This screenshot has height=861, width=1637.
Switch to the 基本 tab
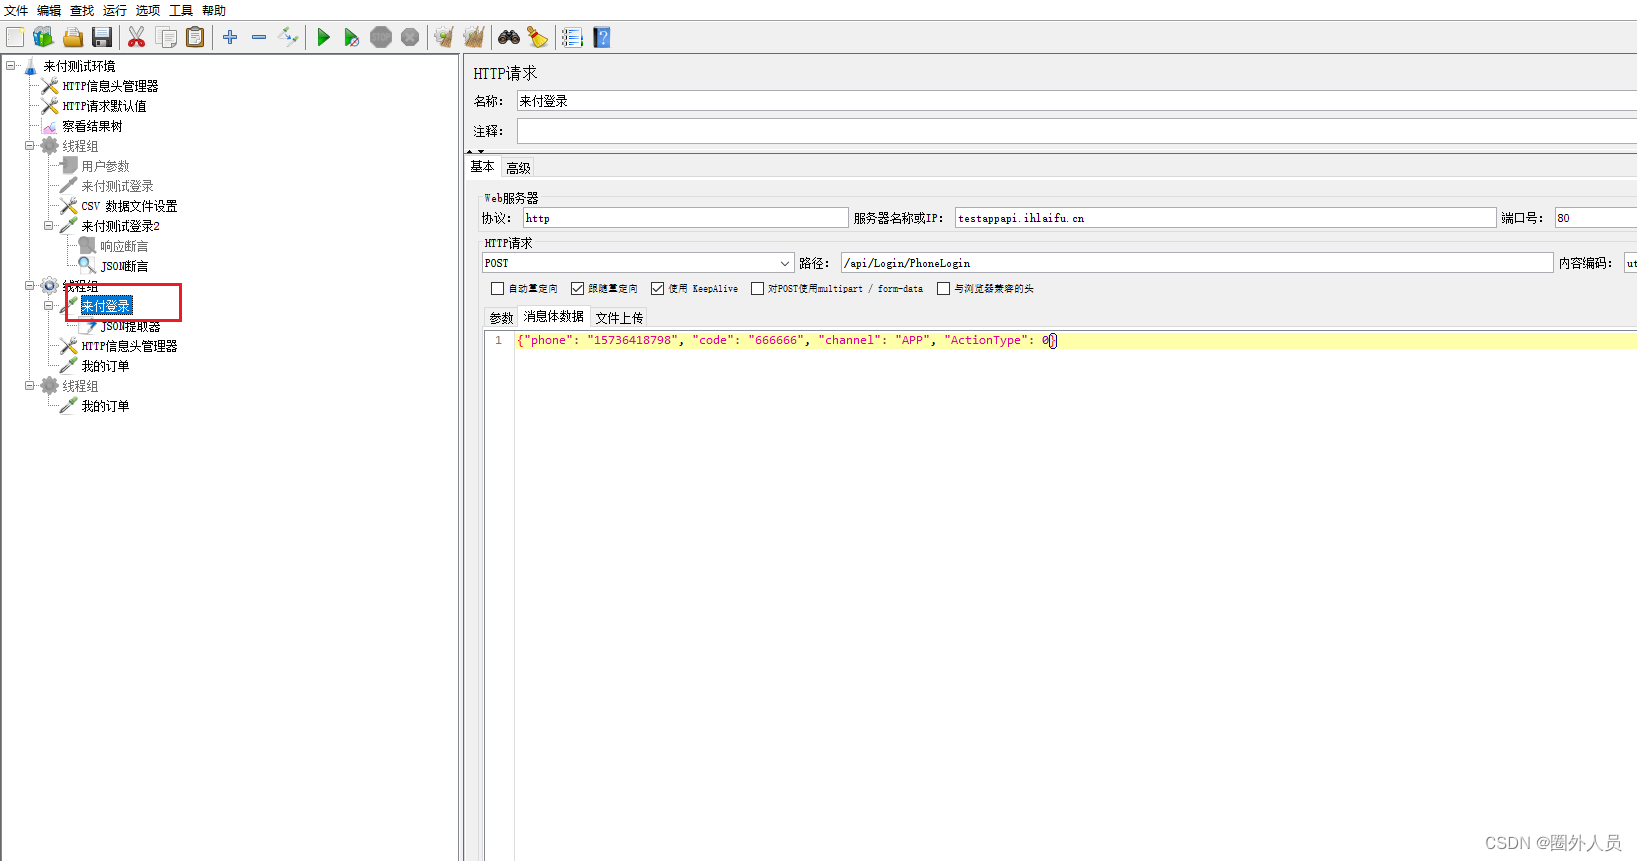coord(483,167)
